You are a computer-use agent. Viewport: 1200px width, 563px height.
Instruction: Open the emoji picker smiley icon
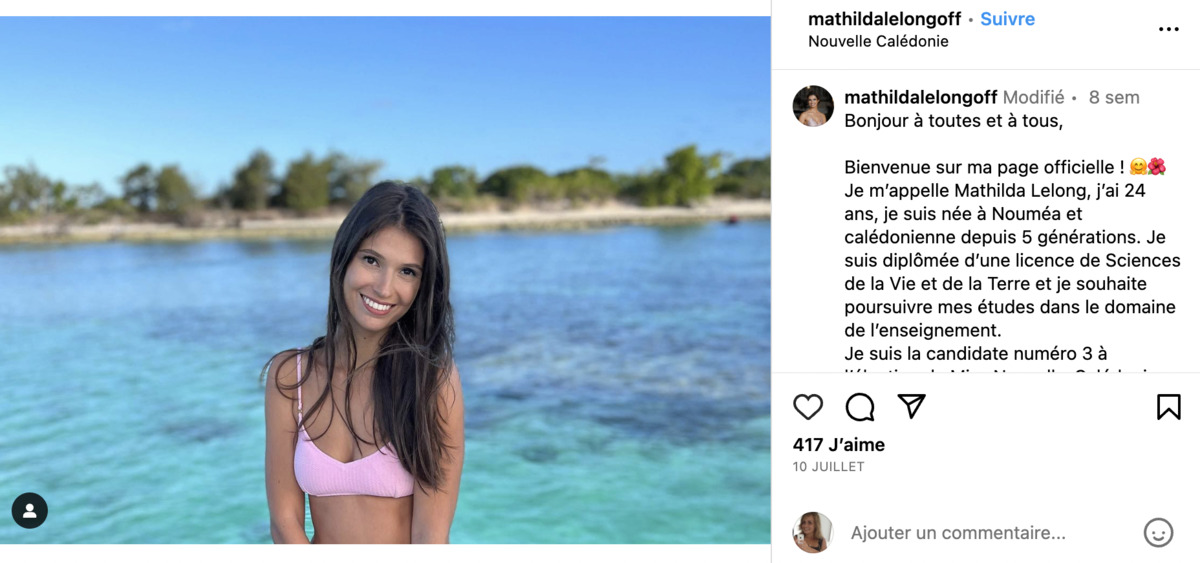[x=1158, y=532]
